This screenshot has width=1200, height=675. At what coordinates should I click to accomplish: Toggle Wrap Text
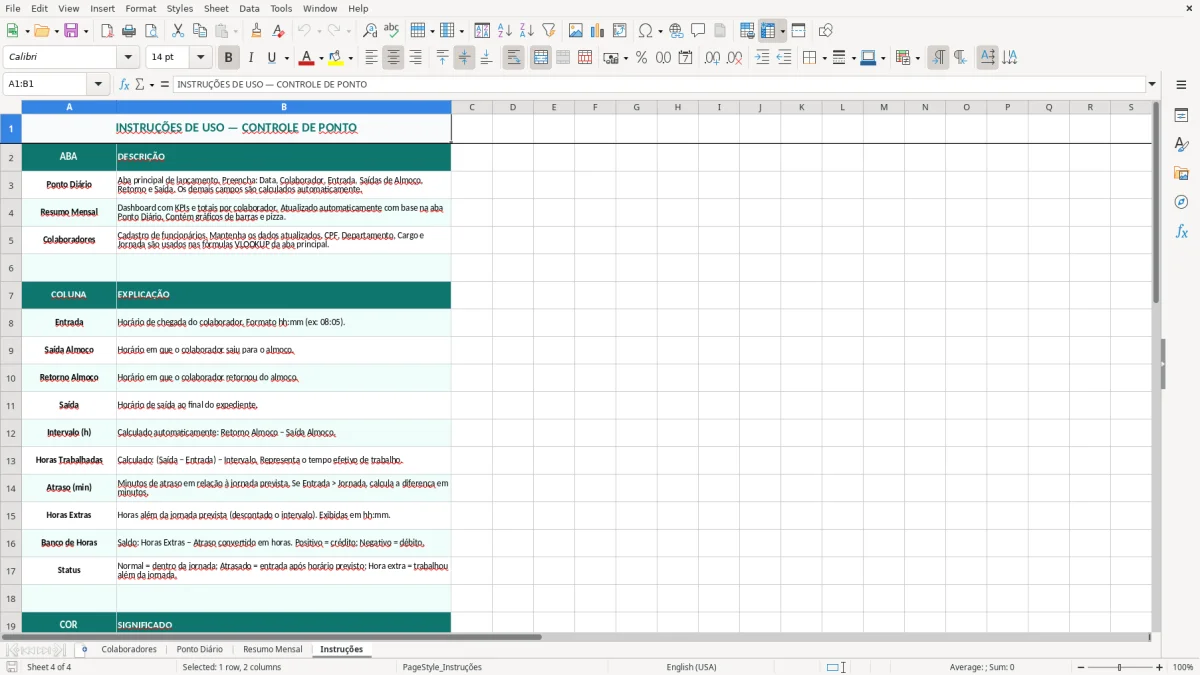click(513, 58)
